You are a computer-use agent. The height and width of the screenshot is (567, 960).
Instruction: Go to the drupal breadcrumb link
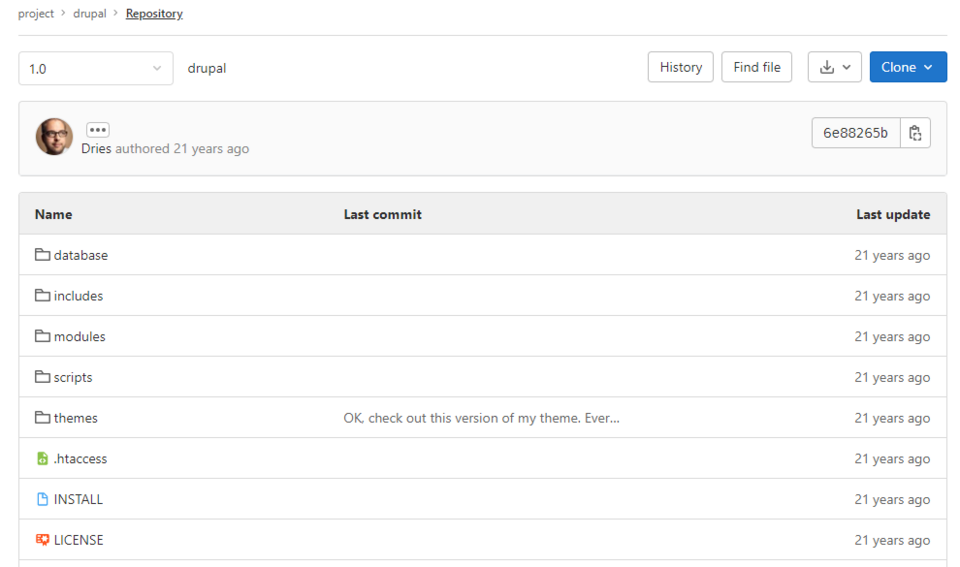90,13
